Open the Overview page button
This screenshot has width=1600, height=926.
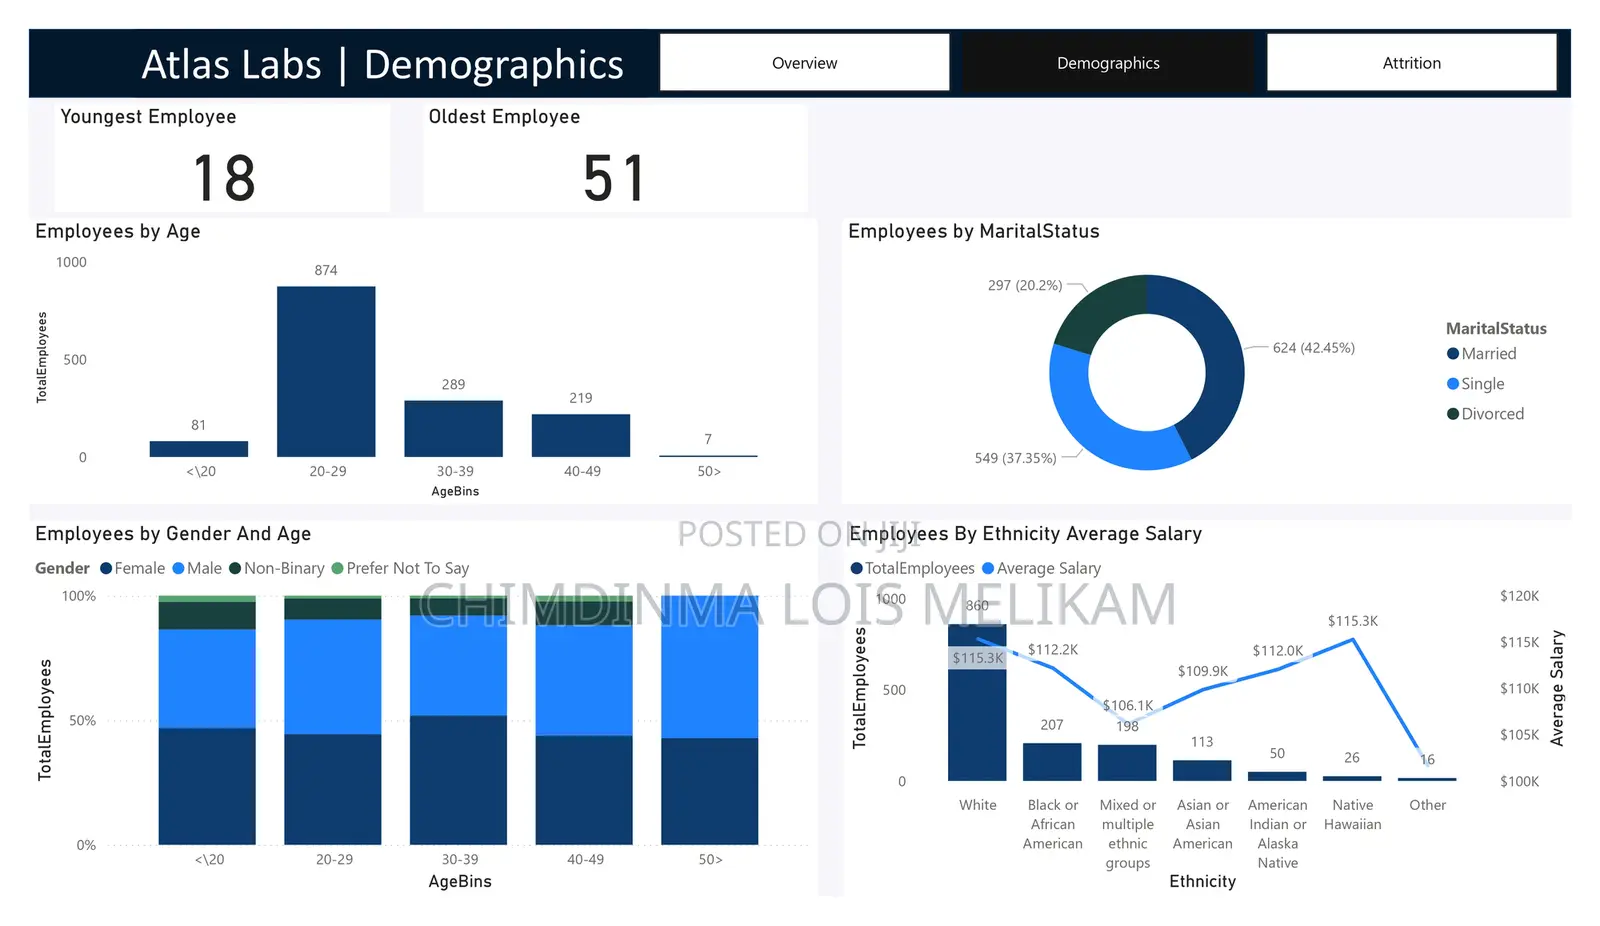tap(804, 63)
